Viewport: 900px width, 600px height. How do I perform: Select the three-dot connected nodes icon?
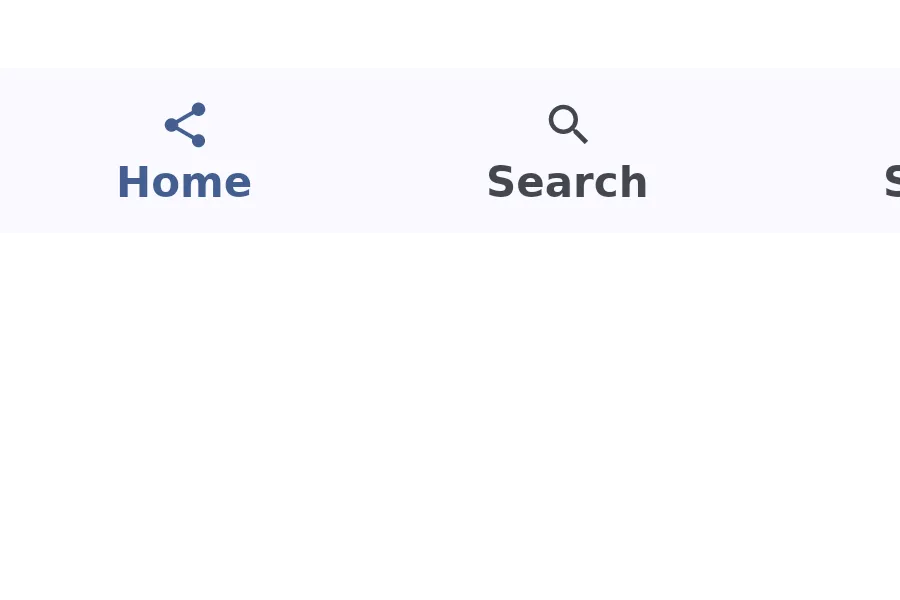click(x=185, y=125)
